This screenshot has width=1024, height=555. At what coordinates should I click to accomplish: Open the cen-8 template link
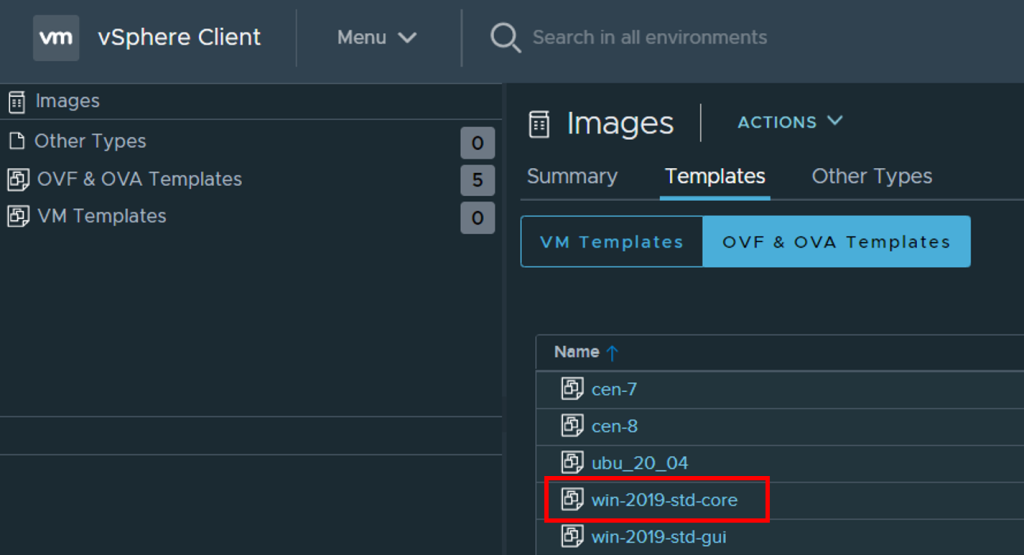click(x=615, y=426)
